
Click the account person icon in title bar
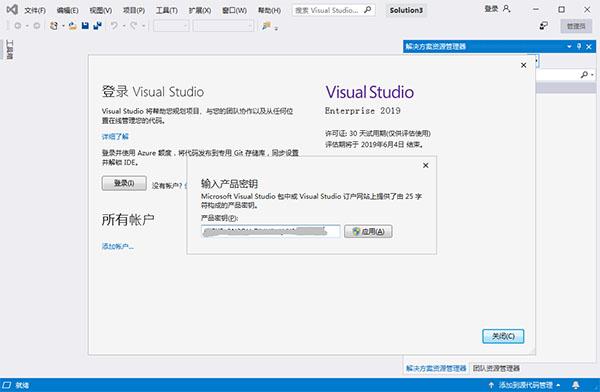point(507,9)
